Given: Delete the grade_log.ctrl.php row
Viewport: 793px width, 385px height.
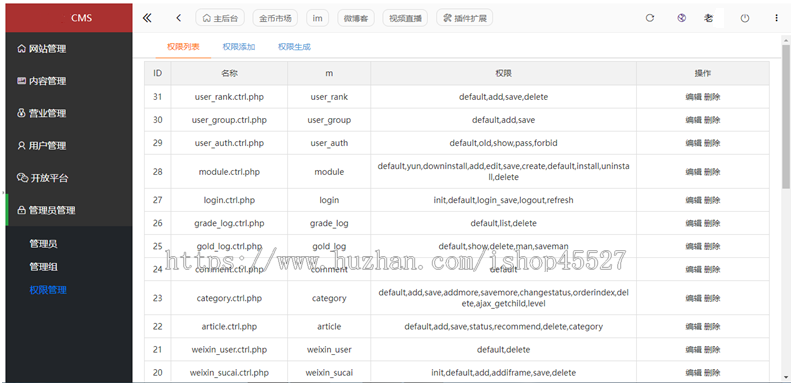Looking at the screenshot, I should pos(712,223).
